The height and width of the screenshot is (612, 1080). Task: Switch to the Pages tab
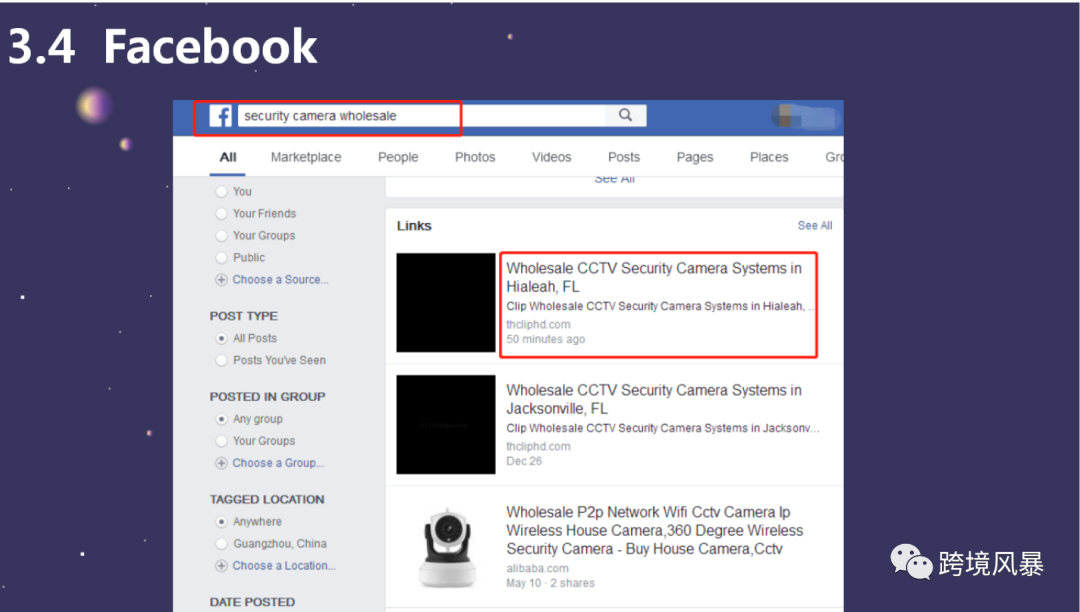click(x=695, y=157)
